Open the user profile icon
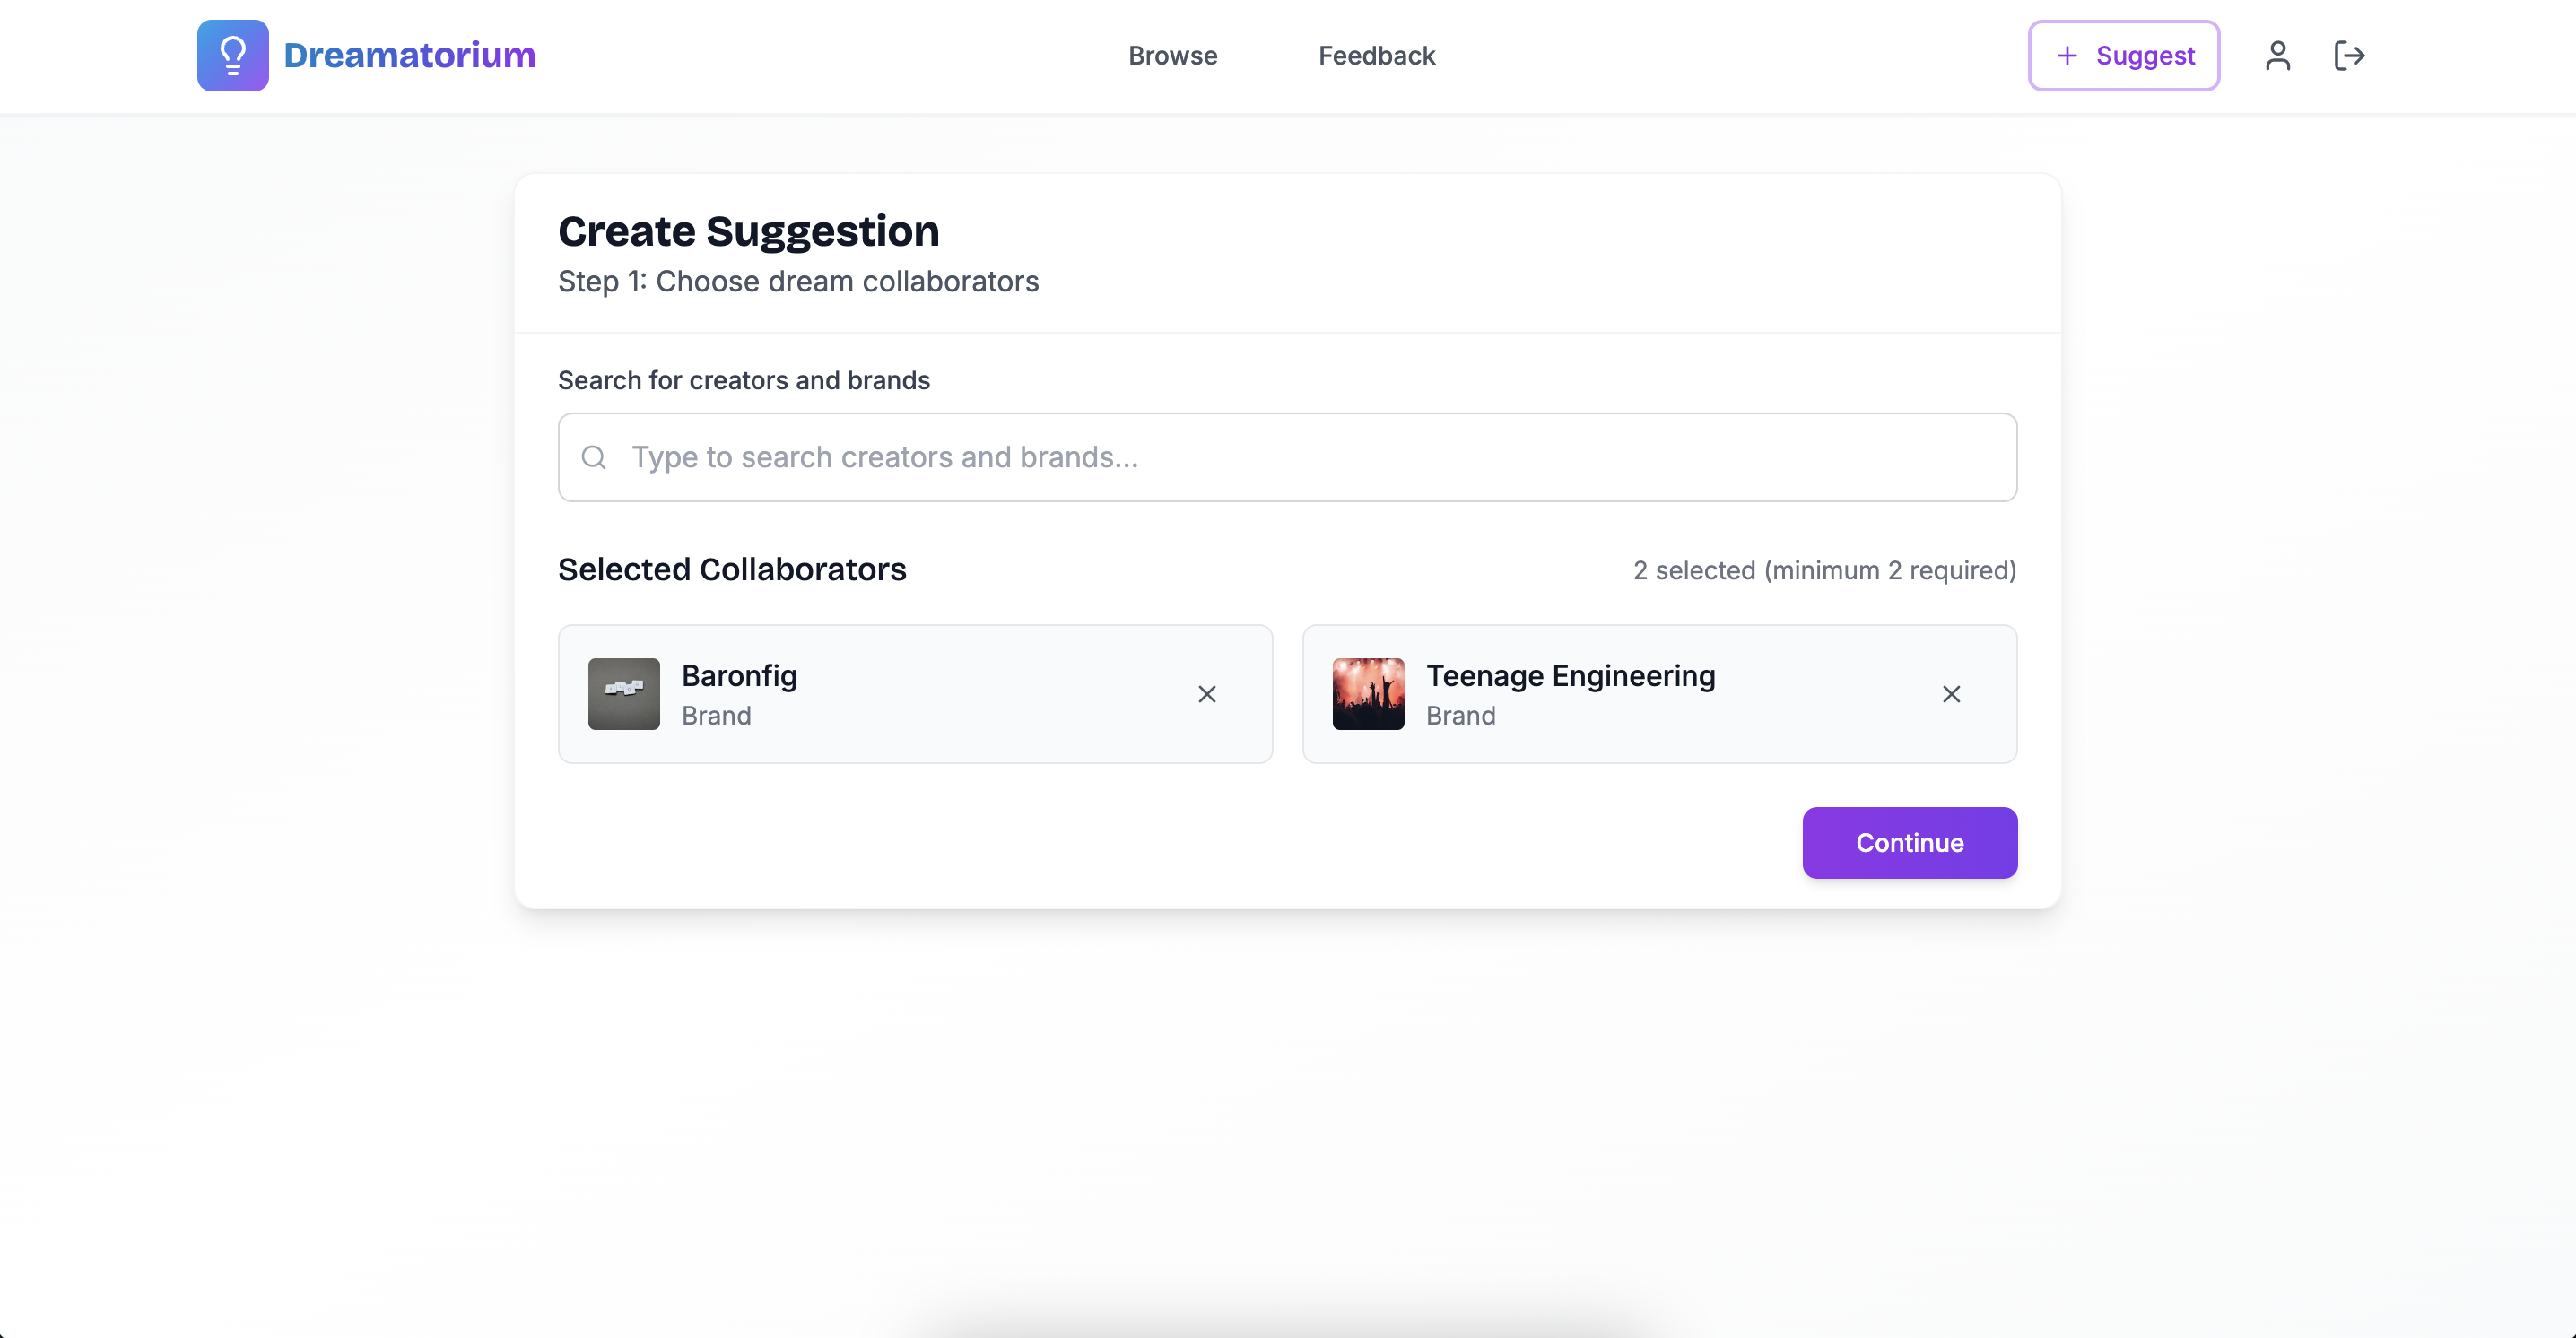This screenshot has height=1338, width=2576. pyautogui.click(x=2277, y=55)
